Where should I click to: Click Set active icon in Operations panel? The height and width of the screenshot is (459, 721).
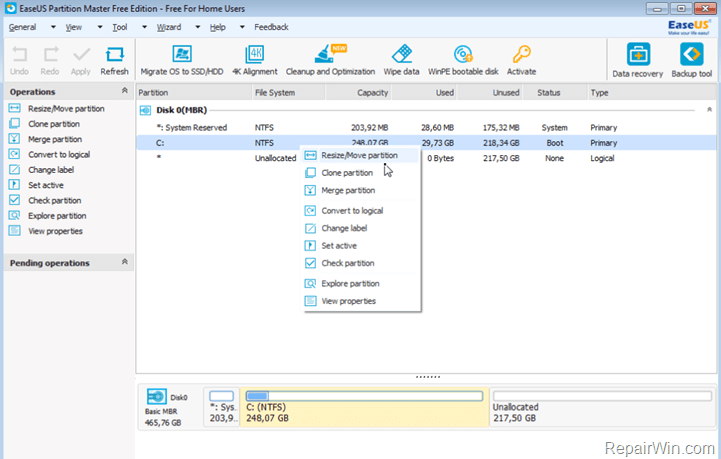pos(15,185)
